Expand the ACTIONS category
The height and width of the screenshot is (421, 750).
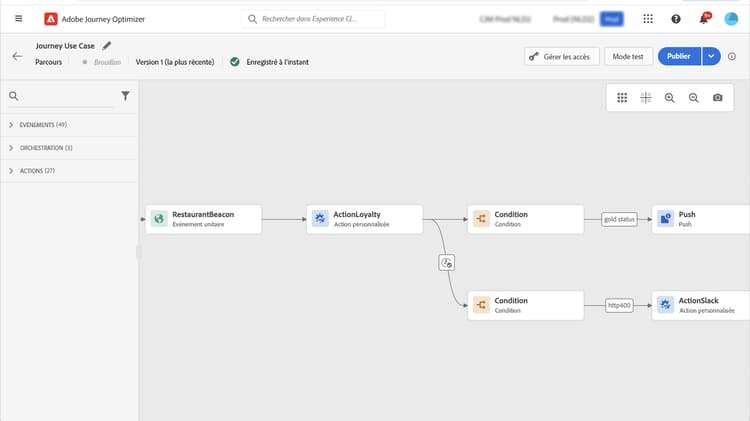(11, 171)
